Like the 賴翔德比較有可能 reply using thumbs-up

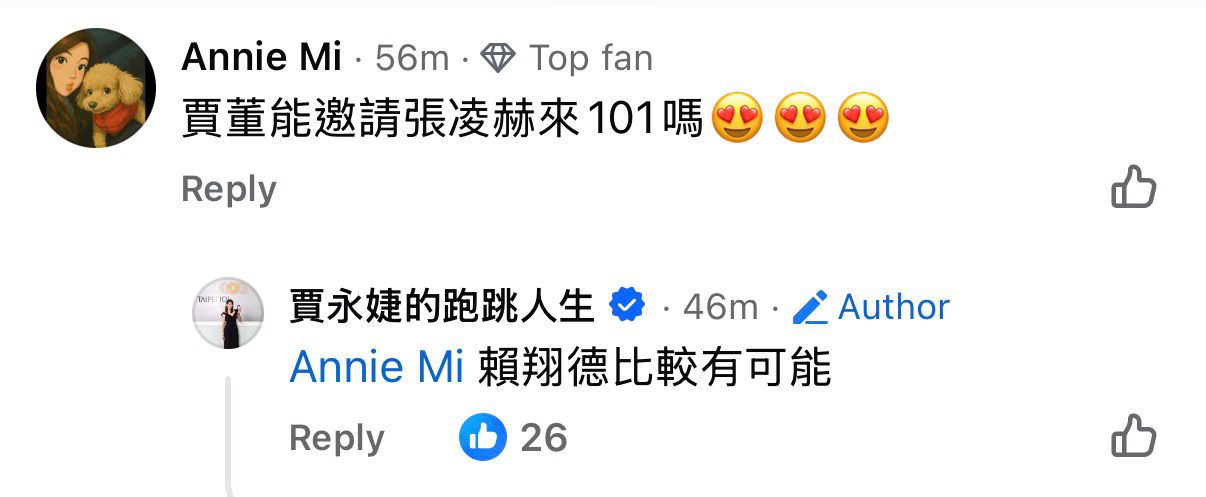(1133, 436)
